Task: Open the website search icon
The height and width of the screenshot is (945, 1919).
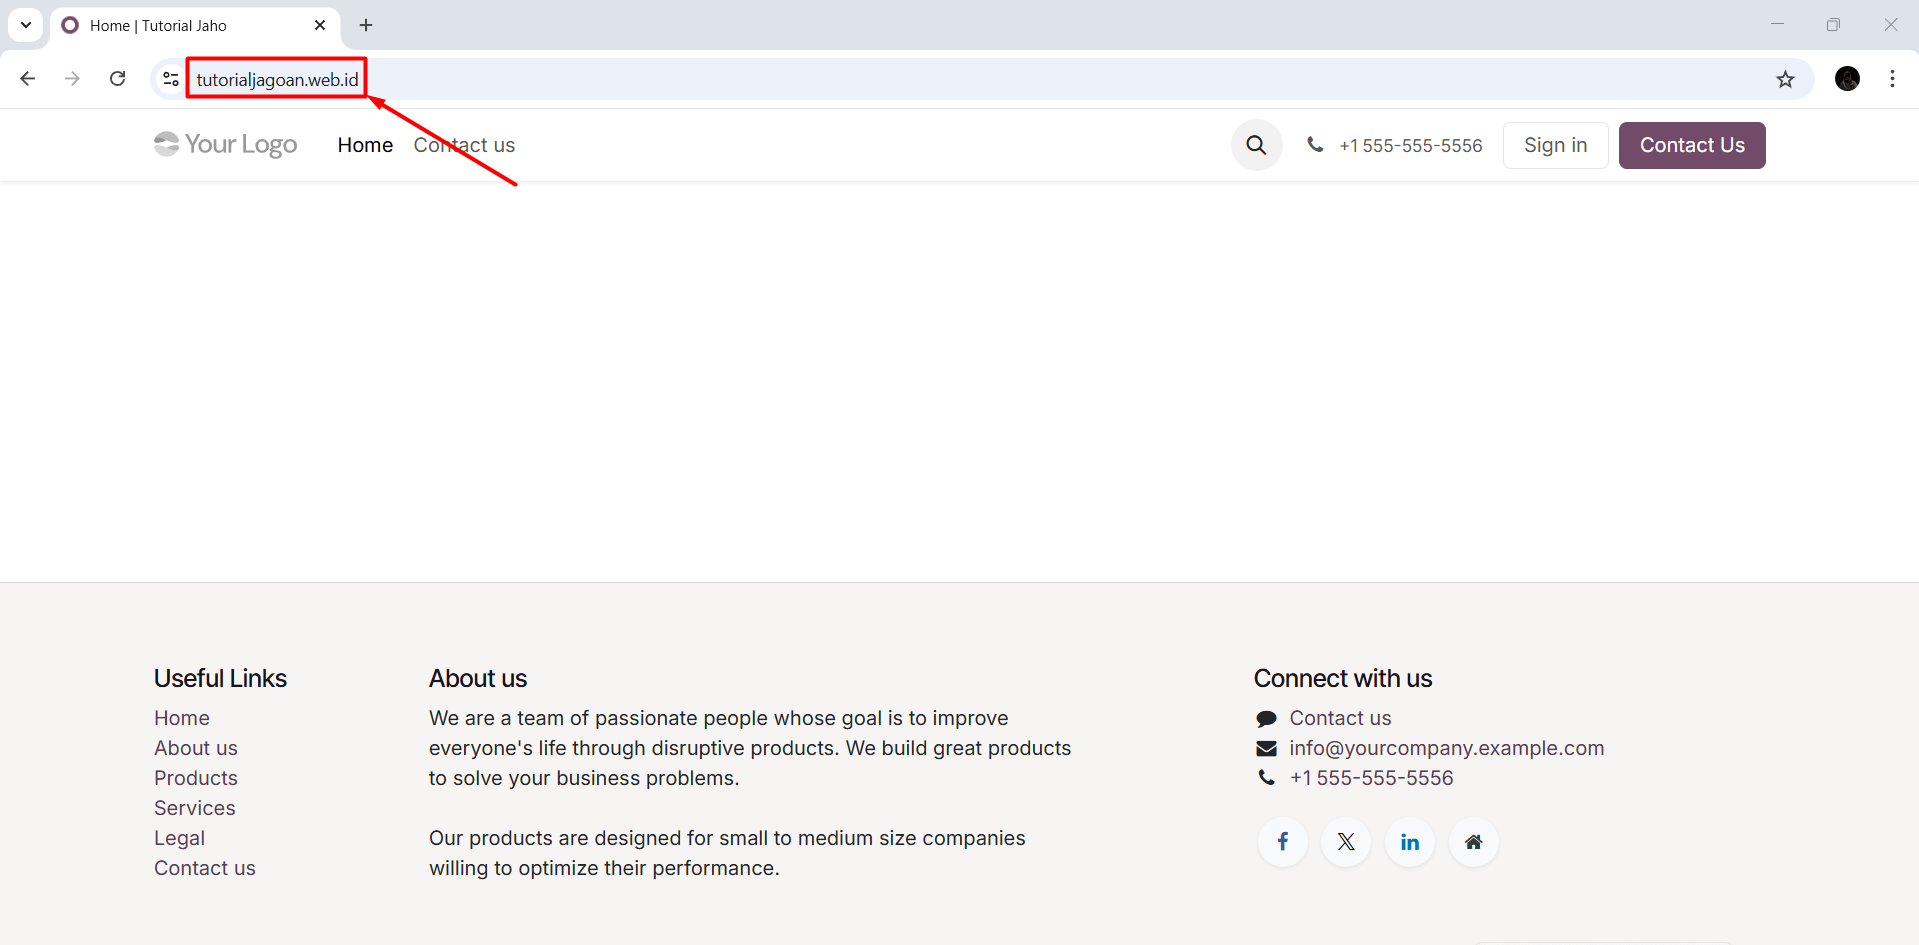Action: click(1256, 145)
